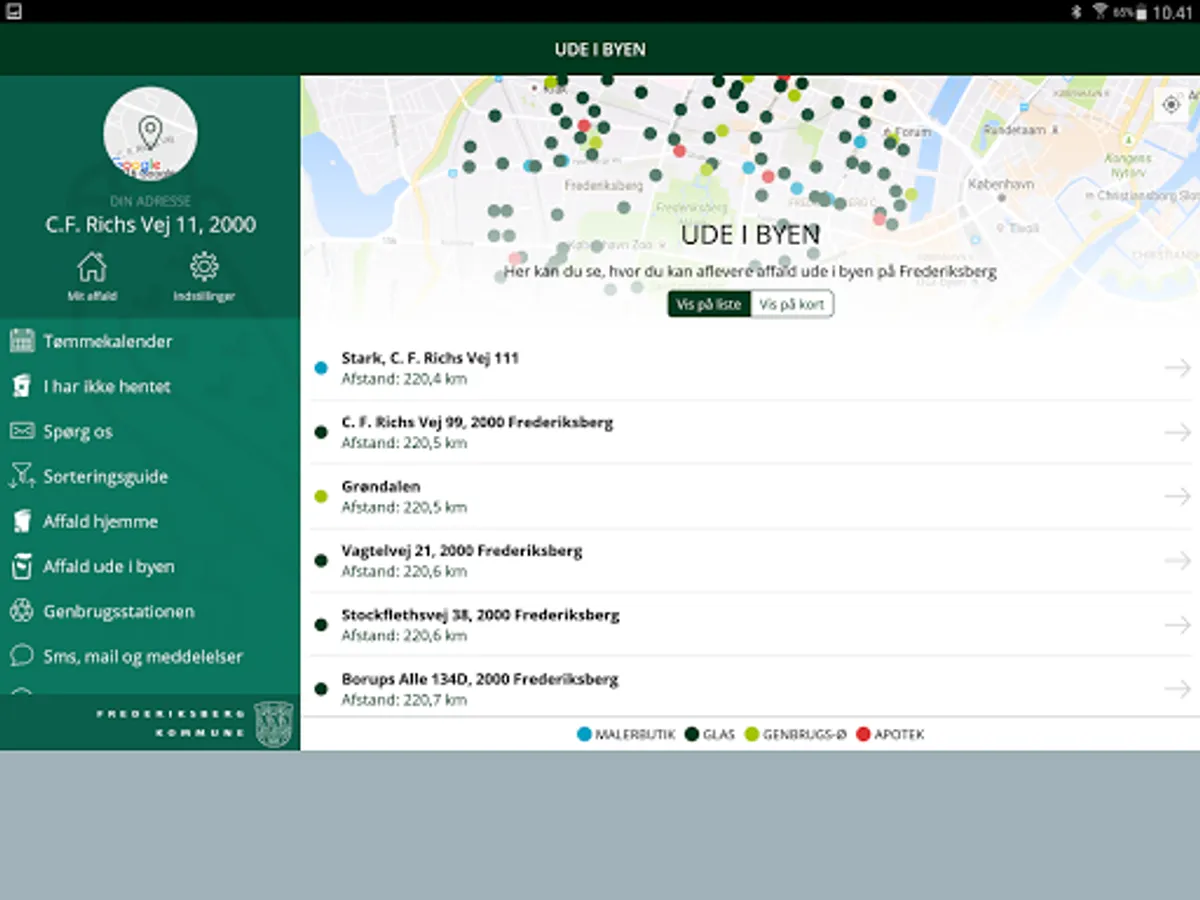
Task: Open arrow for Grøndalen row
Action: tap(1177, 496)
